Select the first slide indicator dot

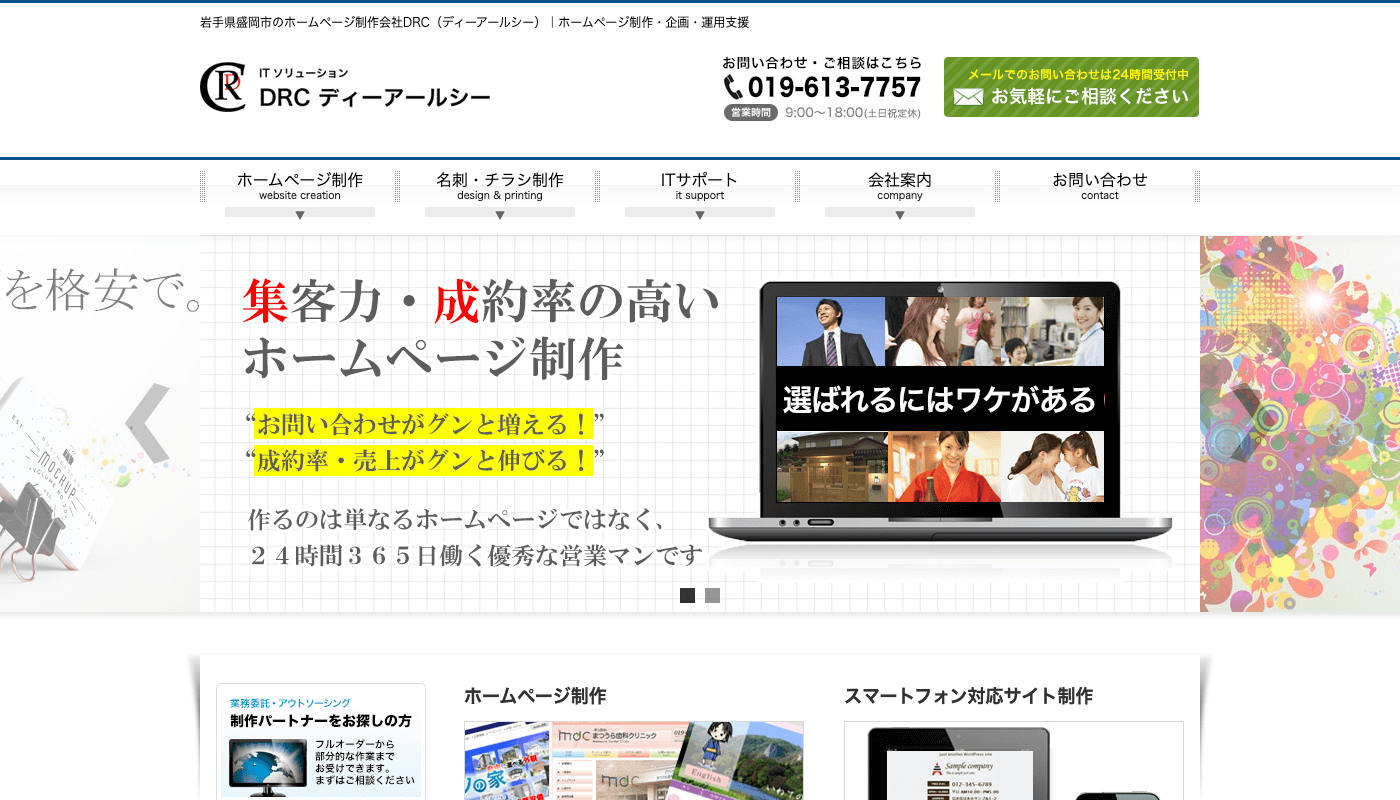[687, 596]
